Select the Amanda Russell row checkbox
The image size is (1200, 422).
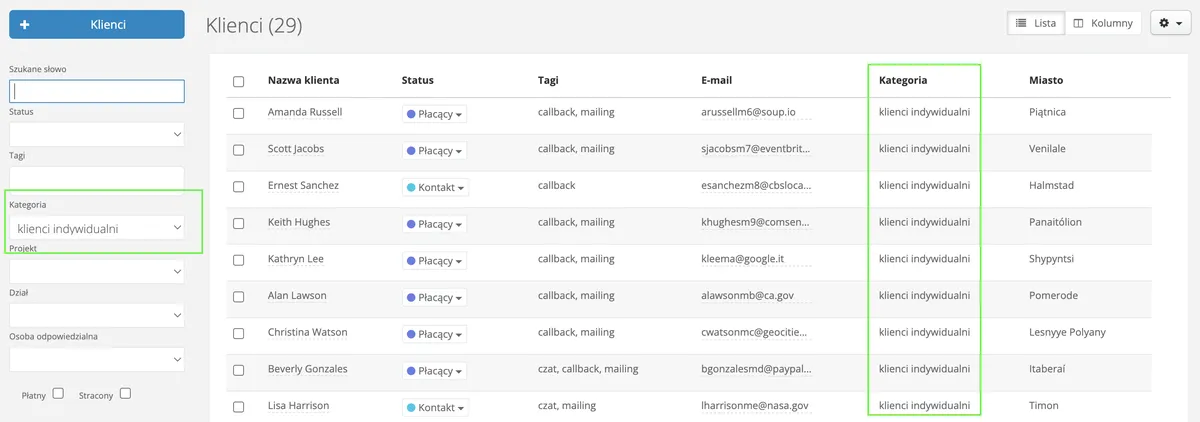tap(238, 113)
